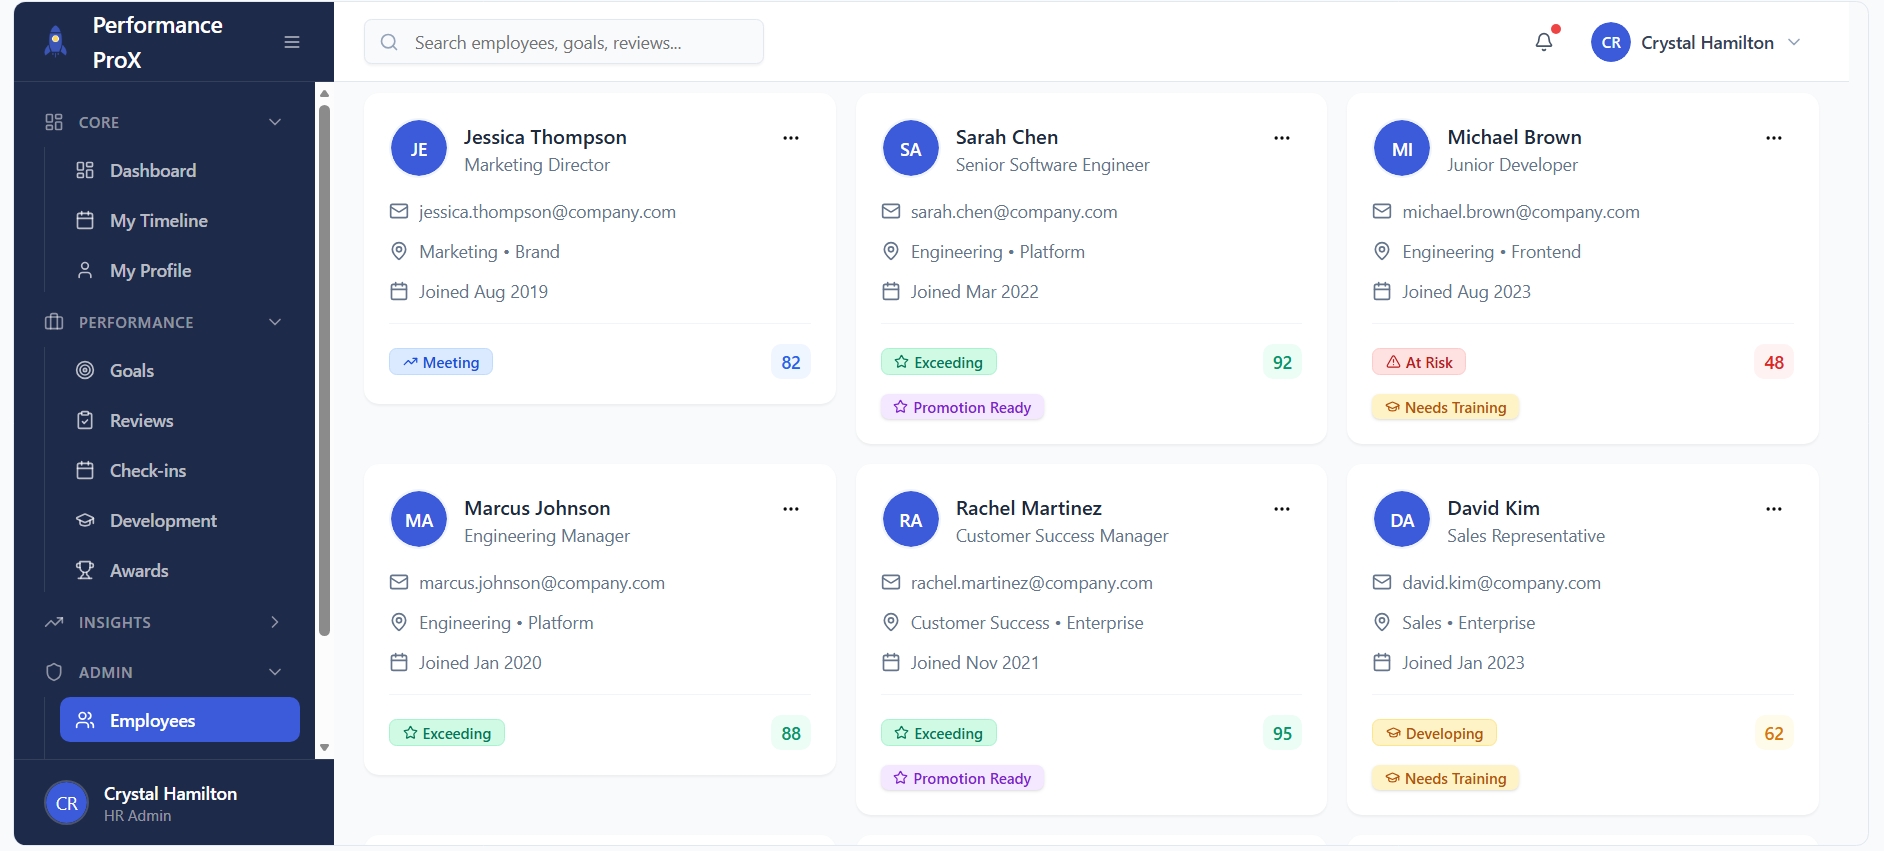Open Reviews section
Image resolution: width=1884 pixels, height=851 pixels.
(180, 421)
